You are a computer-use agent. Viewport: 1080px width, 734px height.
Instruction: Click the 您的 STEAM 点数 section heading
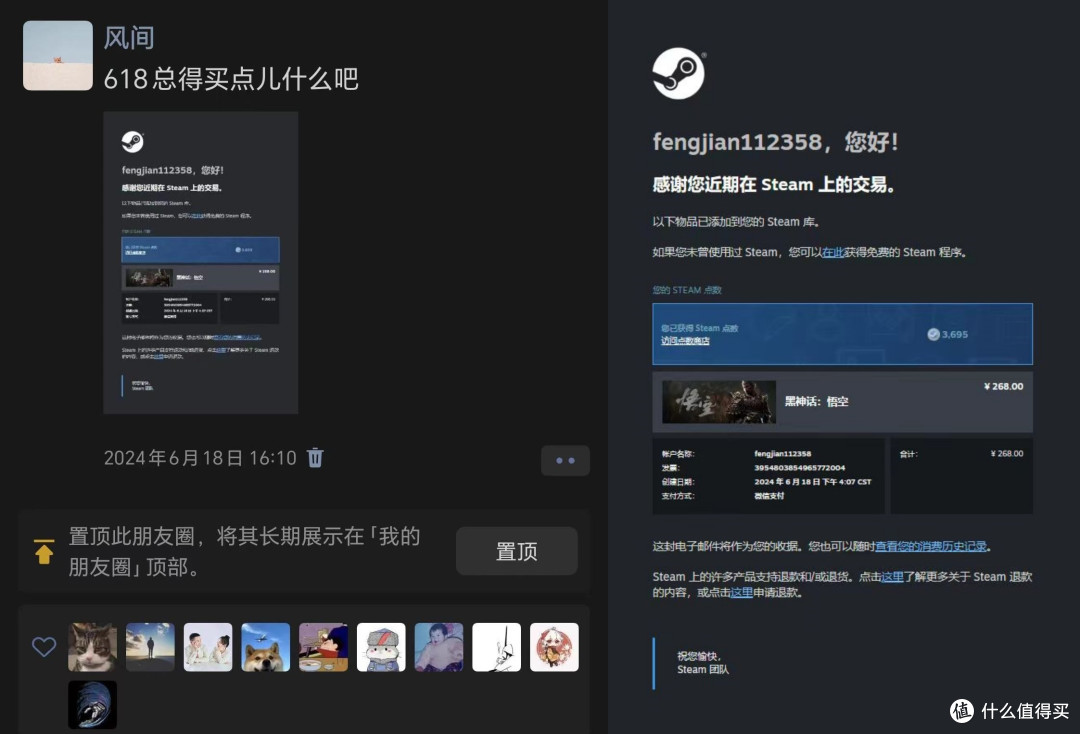(x=687, y=290)
